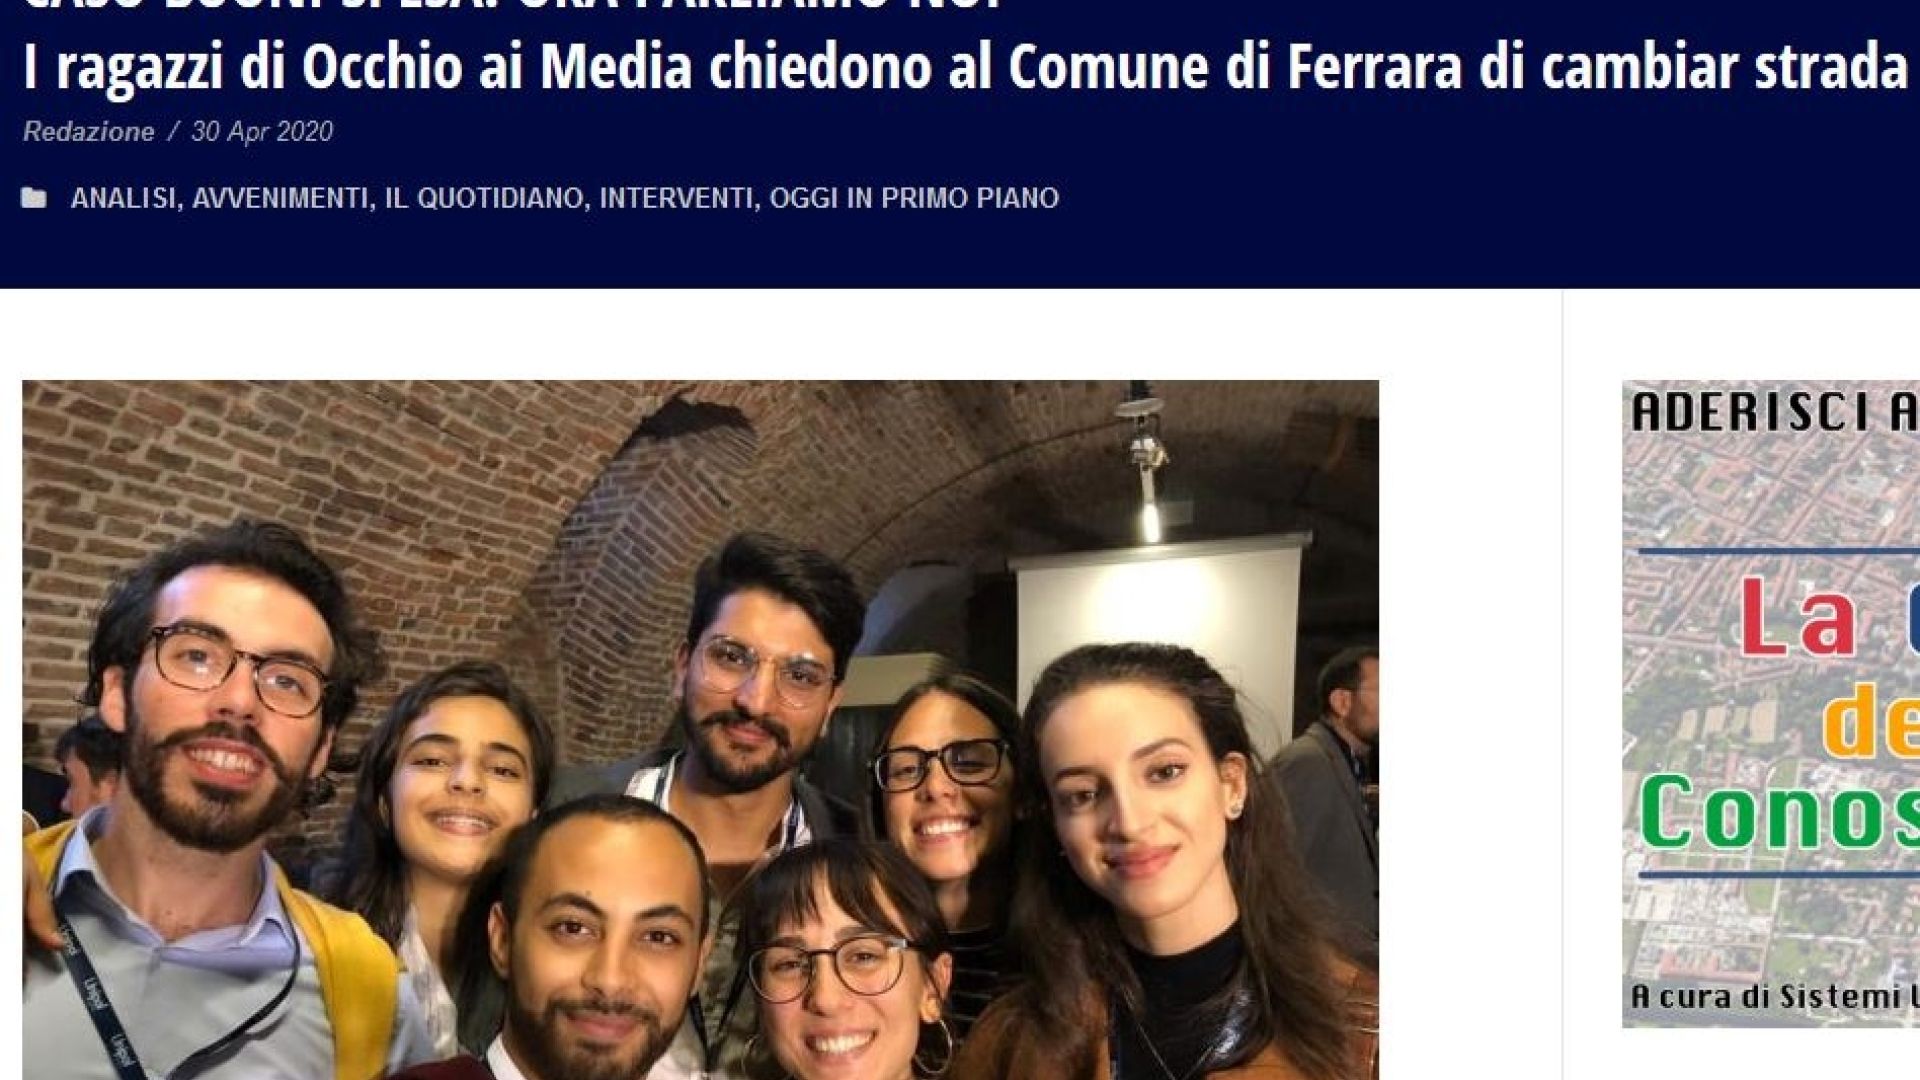Open the group photo featured image
This screenshot has width=1920, height=1080.
700,730
